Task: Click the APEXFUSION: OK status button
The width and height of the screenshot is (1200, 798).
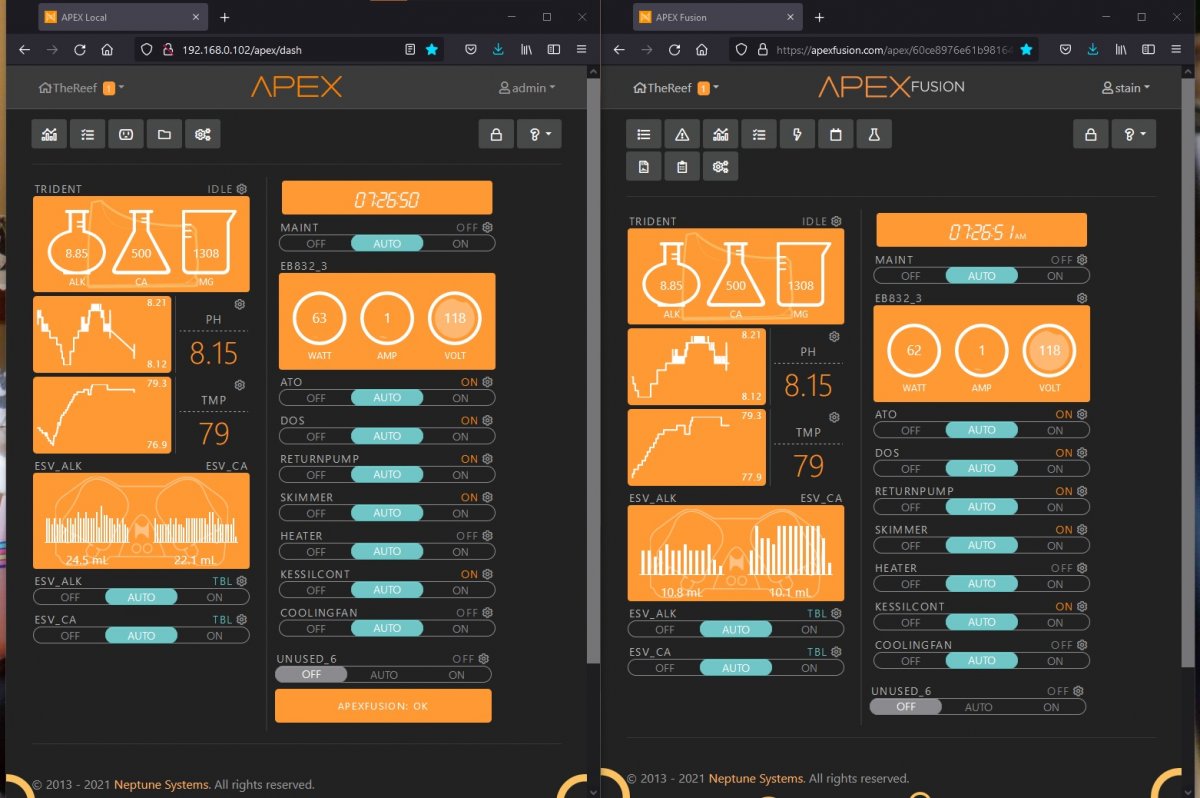Action: tap(384, 706)
